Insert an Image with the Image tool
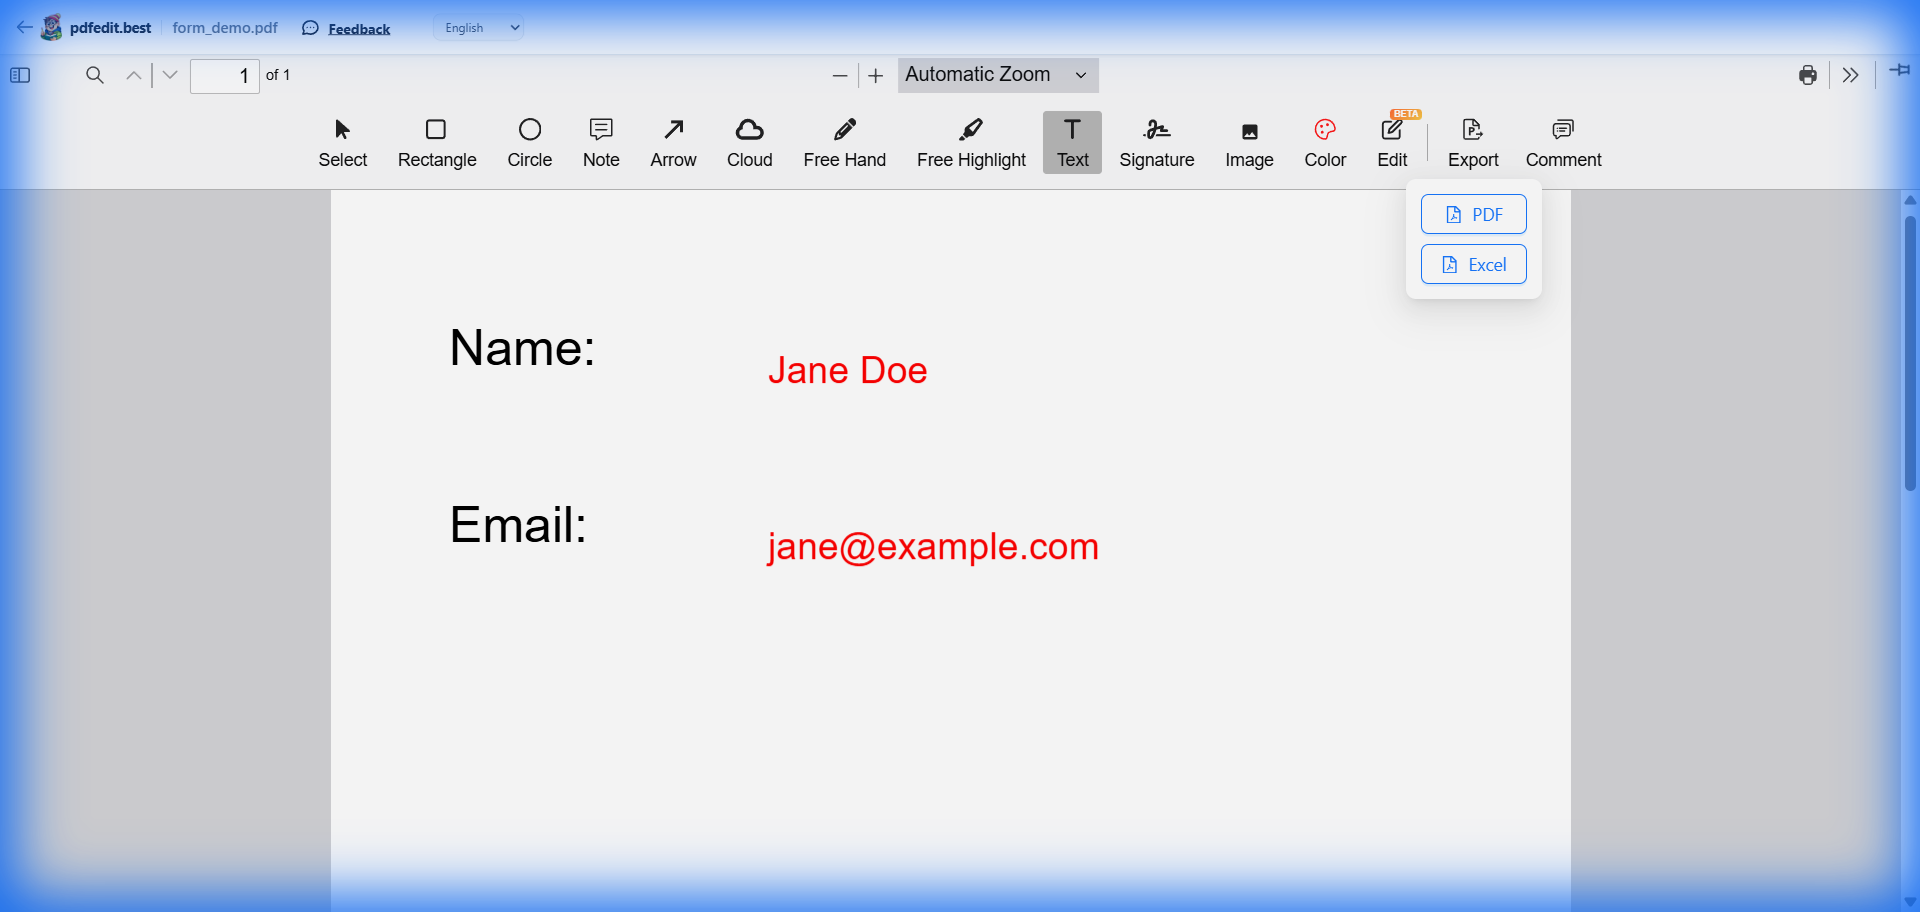 click(x=1249, y=142)
